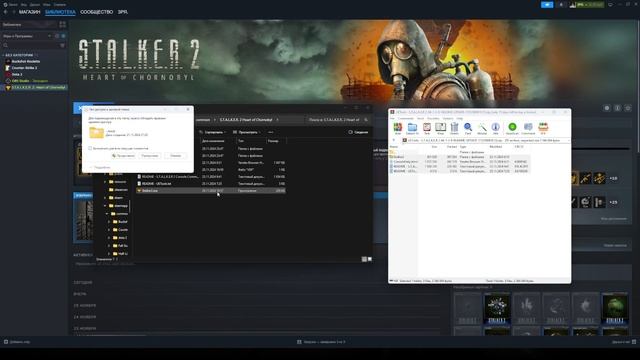Click WinRAR Extract To icon

(x=412, y=128)
